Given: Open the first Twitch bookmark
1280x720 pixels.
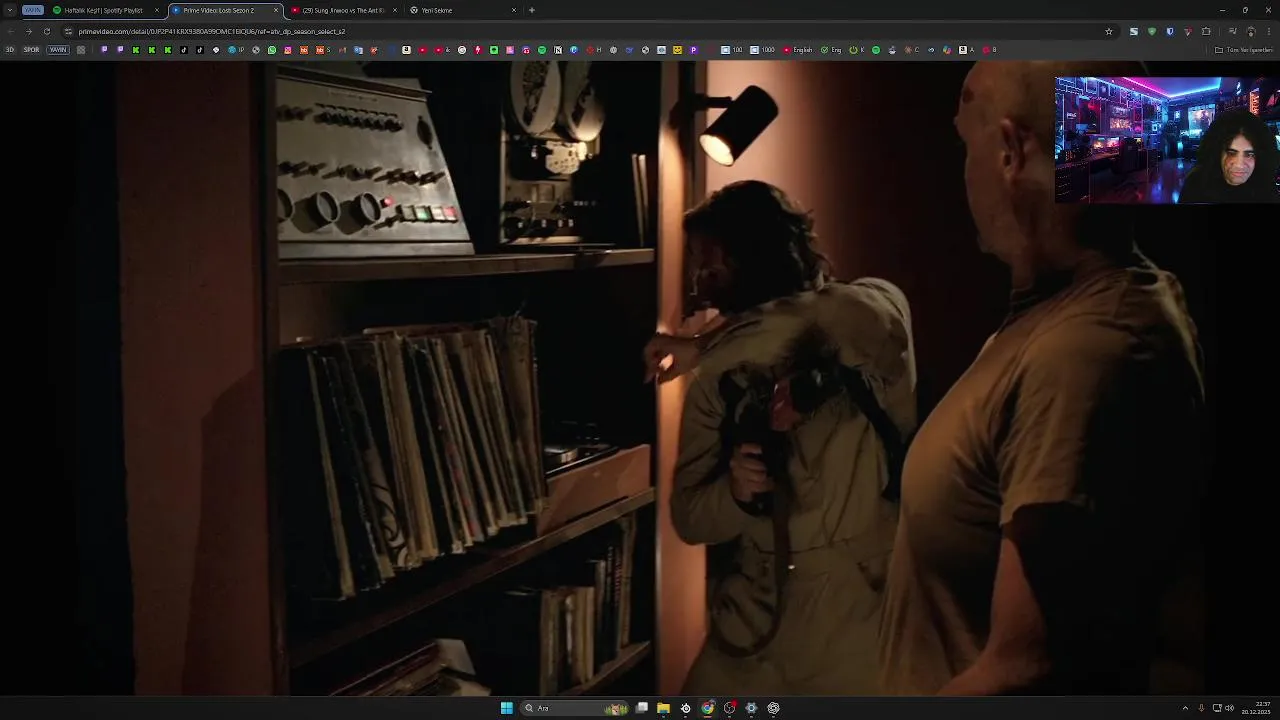Looking at the screenshot, I should 104,50.
